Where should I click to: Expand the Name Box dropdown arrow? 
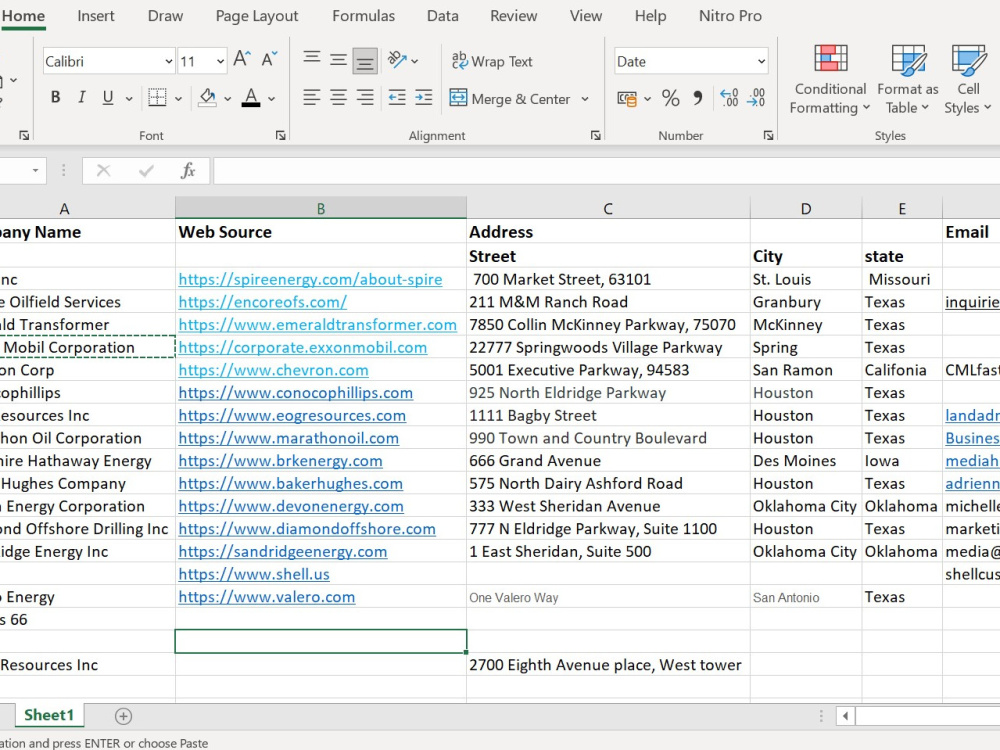pyautogui.click(x=35, y=170)
